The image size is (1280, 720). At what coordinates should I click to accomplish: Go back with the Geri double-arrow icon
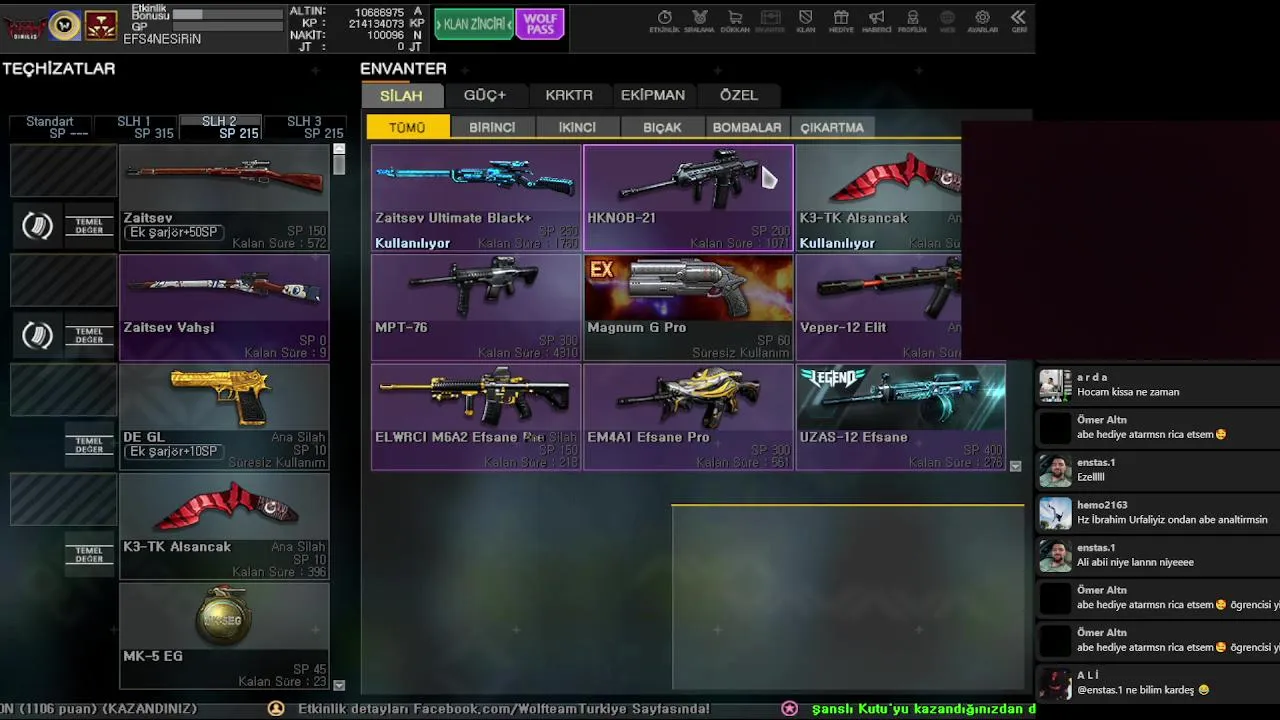tap(1018, 20)
